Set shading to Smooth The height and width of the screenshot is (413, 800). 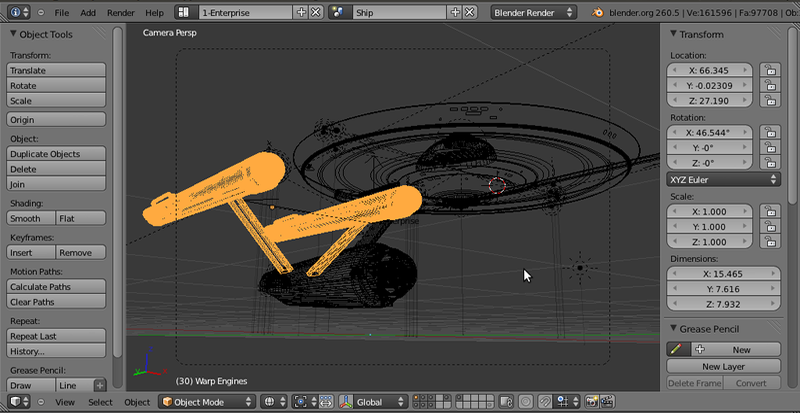point(31,218)
